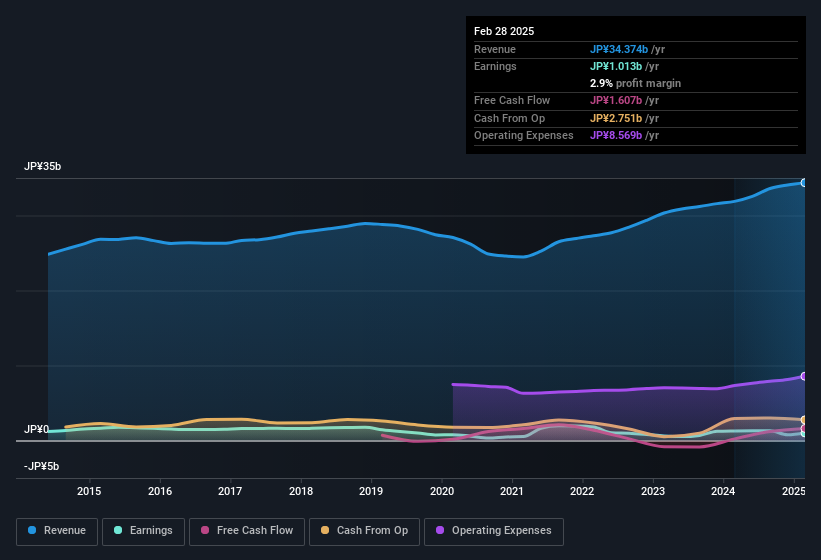Image resolution: width=821 pixels, height=560 pixels.
Task: Select the 2018 x-axis label
Action: (301, 491)
